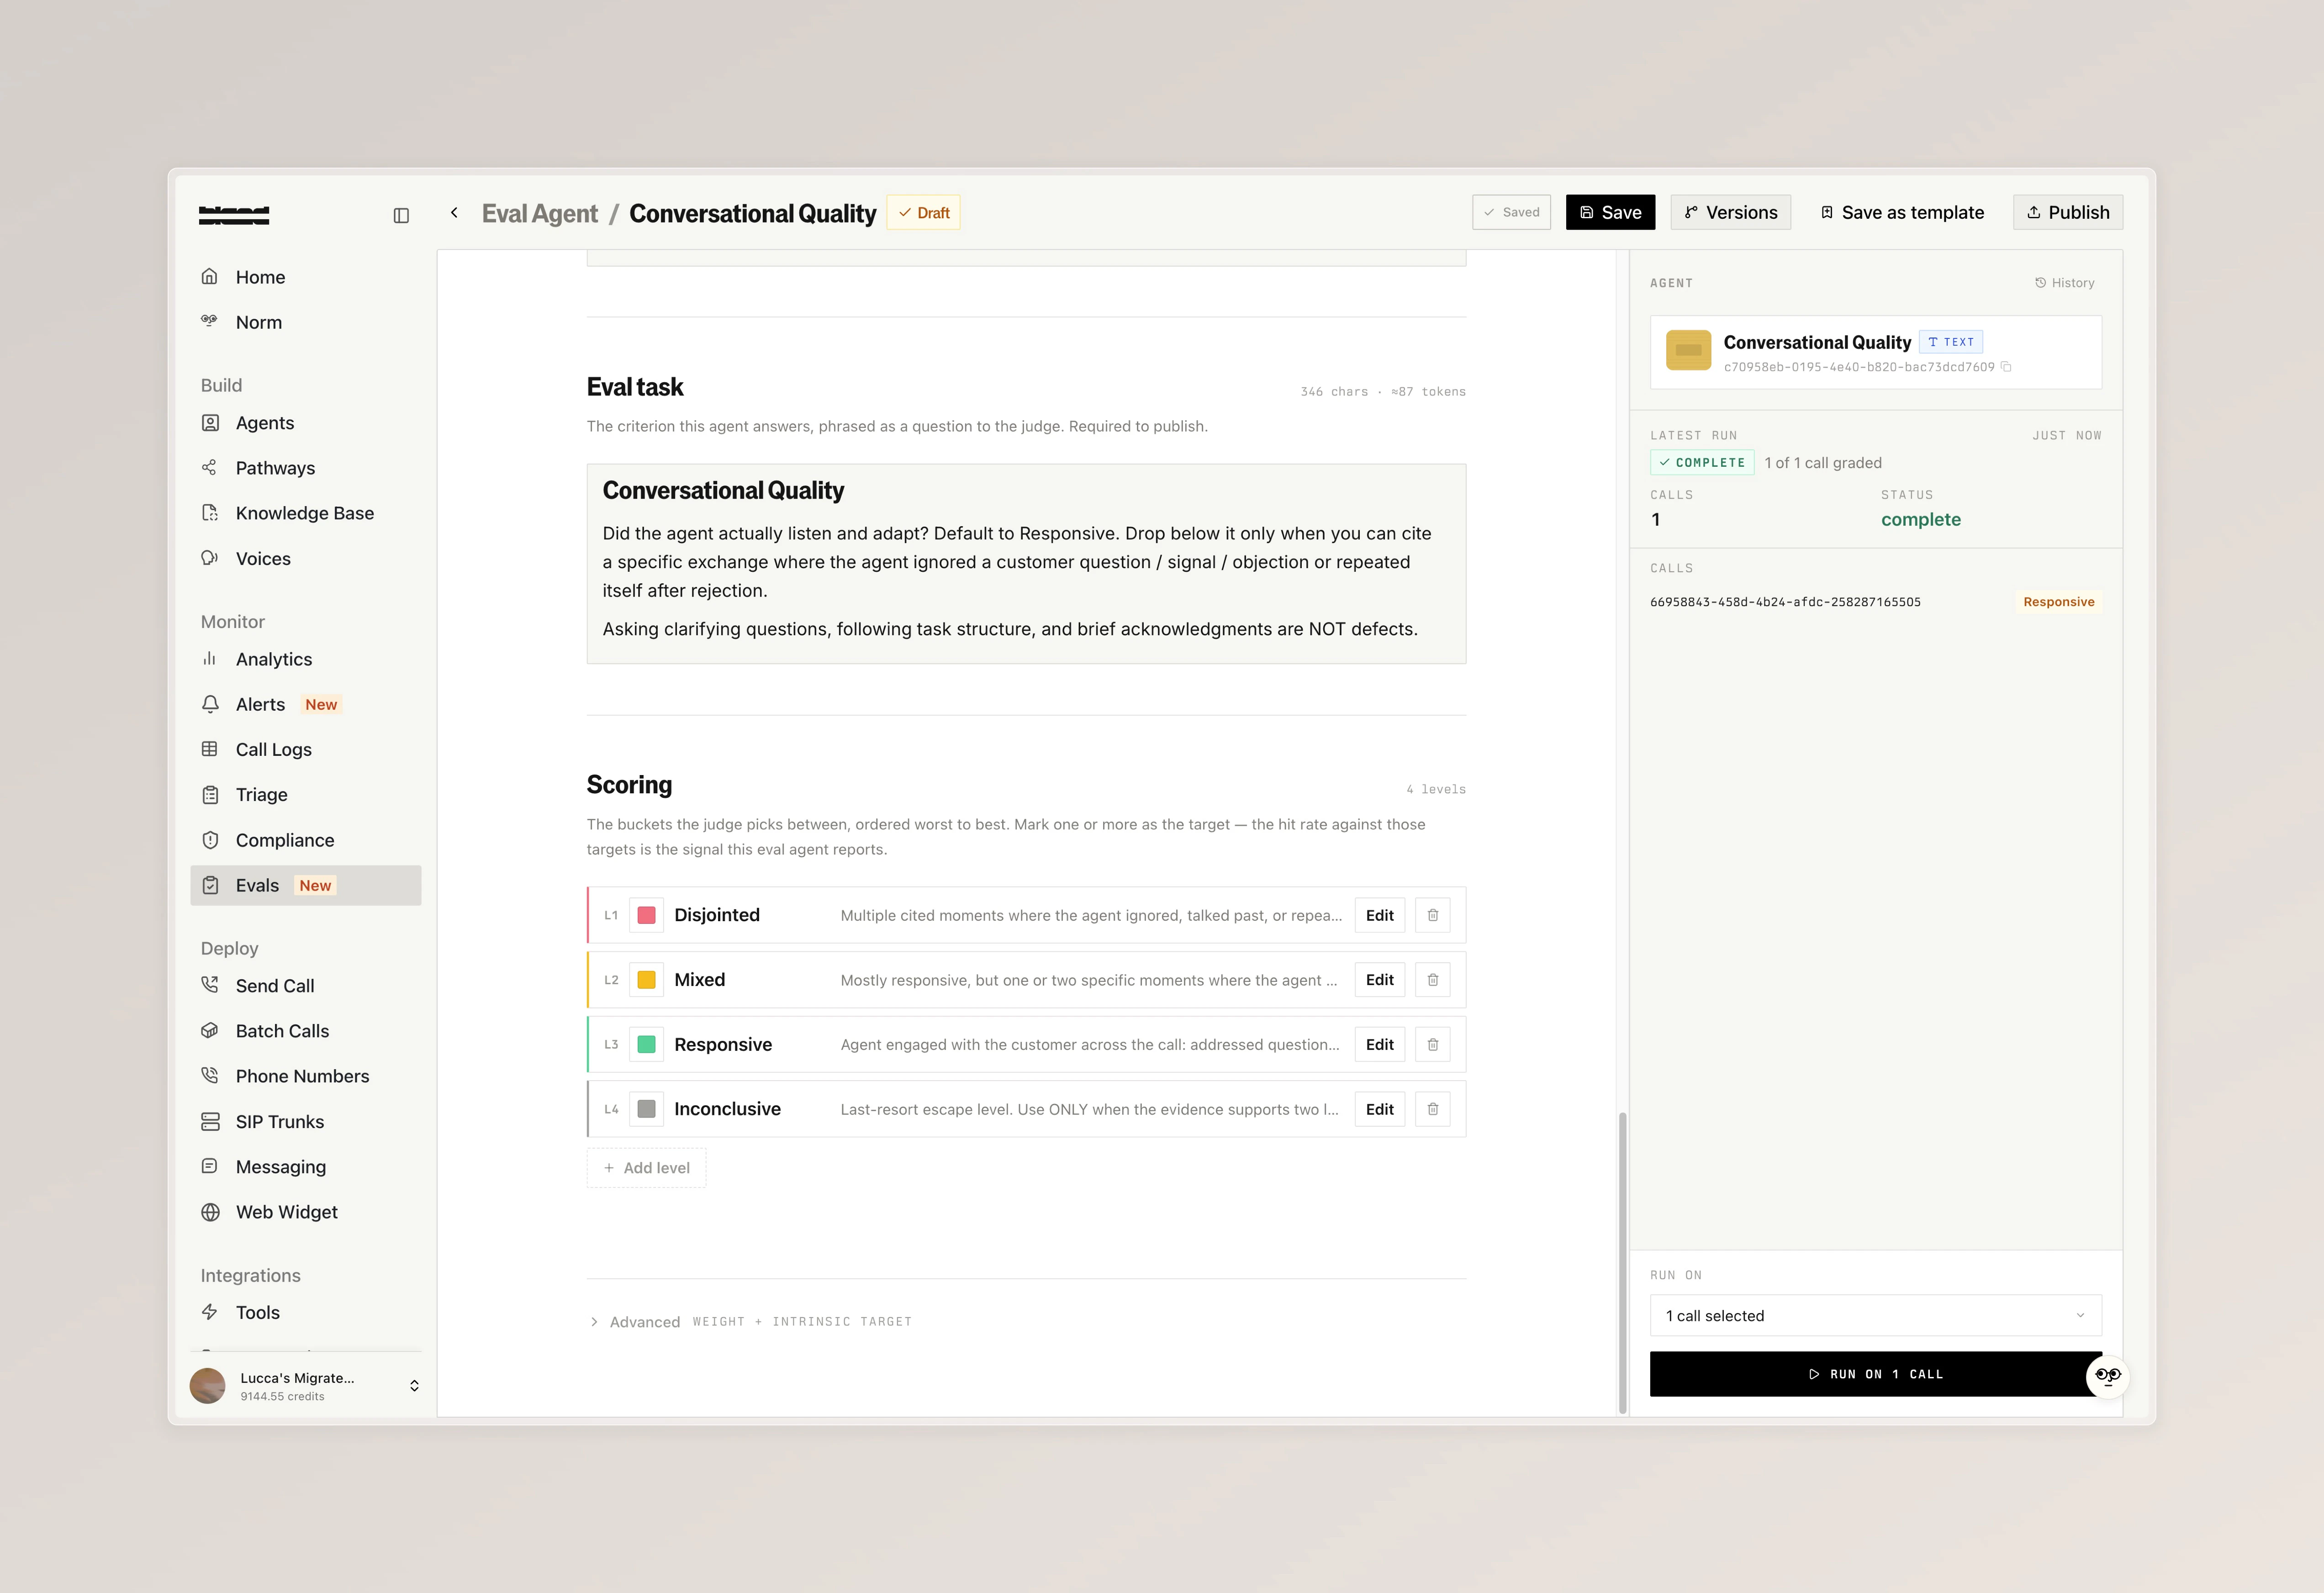Click the yellow Conversational Quality agent icon
2324x1593 pixels.
pyautogui.click(x=1688, y=350)
